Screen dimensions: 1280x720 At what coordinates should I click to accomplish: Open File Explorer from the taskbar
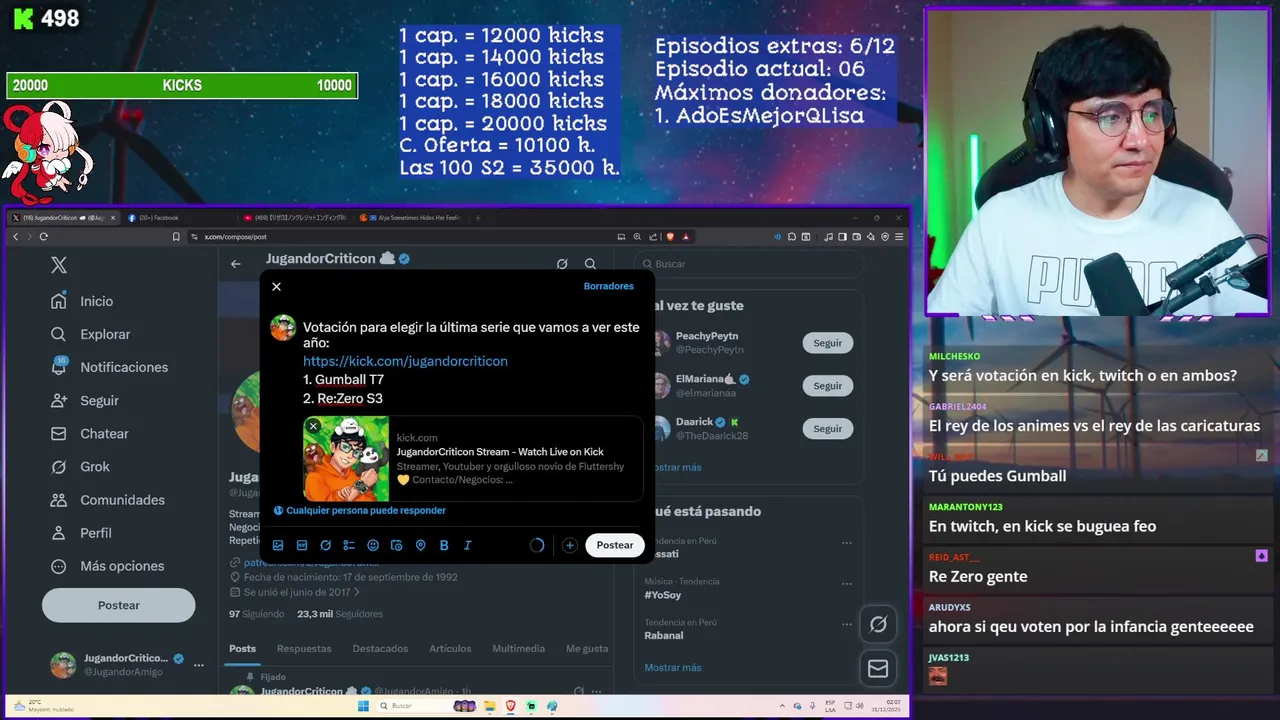click(491, 706)
